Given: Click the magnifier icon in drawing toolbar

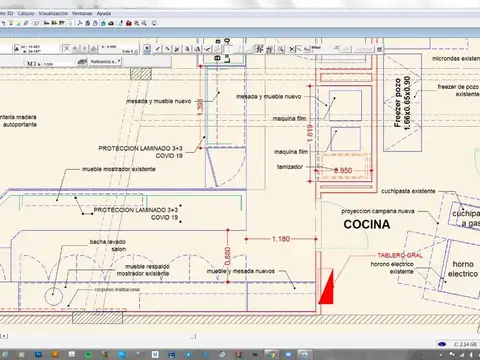Looking at the screenshot, I should [x=280, y=49].
